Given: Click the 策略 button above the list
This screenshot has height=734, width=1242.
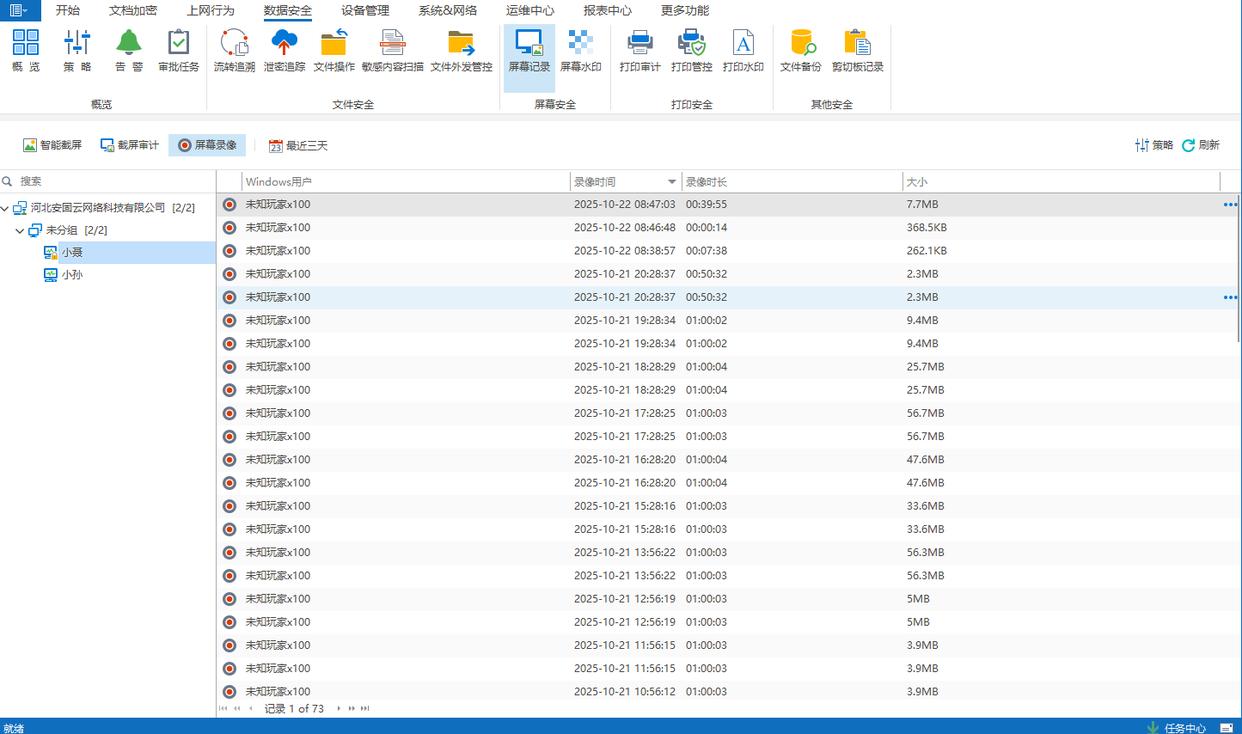Looking at the screenshot, I should click(x=1154, y=145).
